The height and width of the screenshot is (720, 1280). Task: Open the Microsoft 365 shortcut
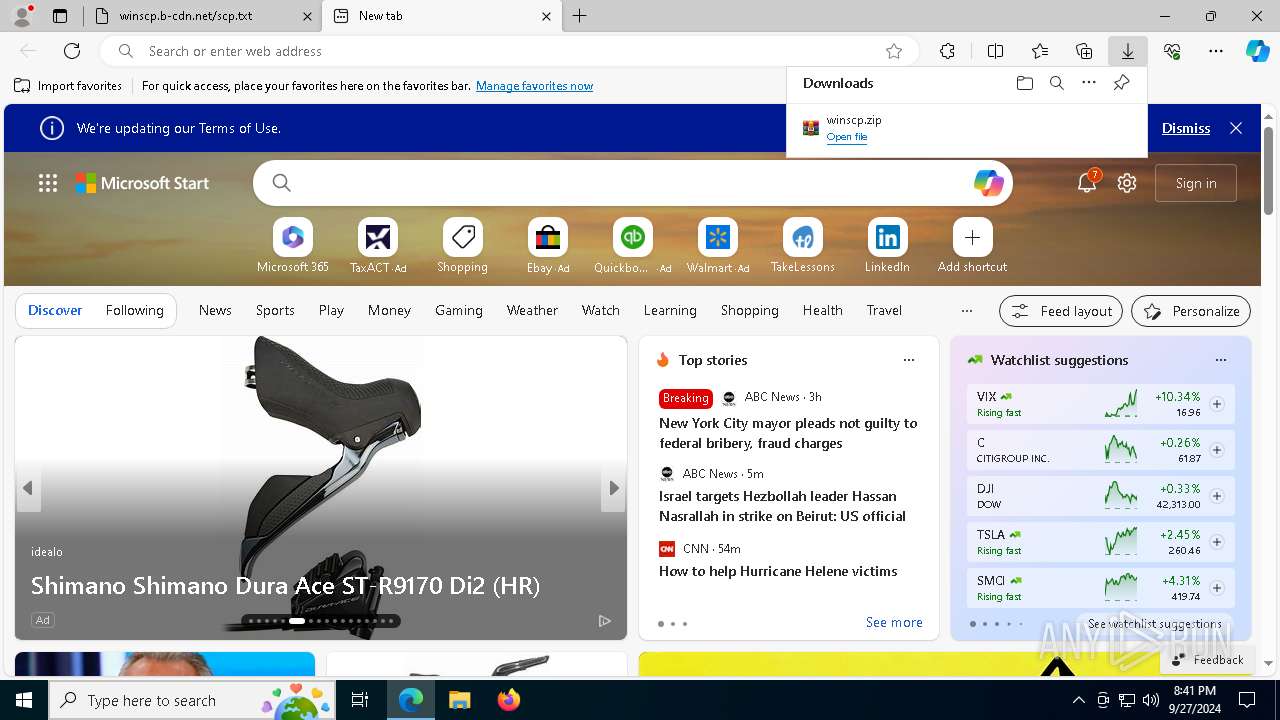[x=293, y=245]
